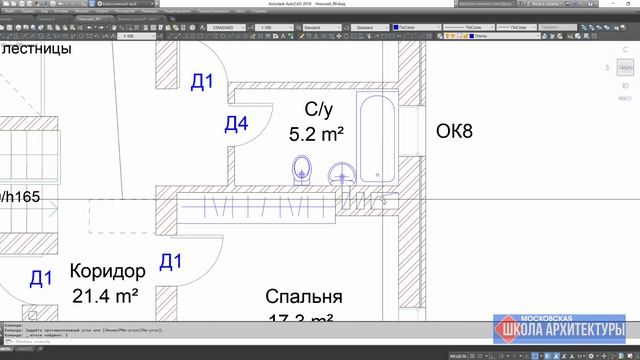The width and height of the screenshot is (640, 360).
Task: Click Make Object's Layer Current icon
Action: [x=544, y=36]
